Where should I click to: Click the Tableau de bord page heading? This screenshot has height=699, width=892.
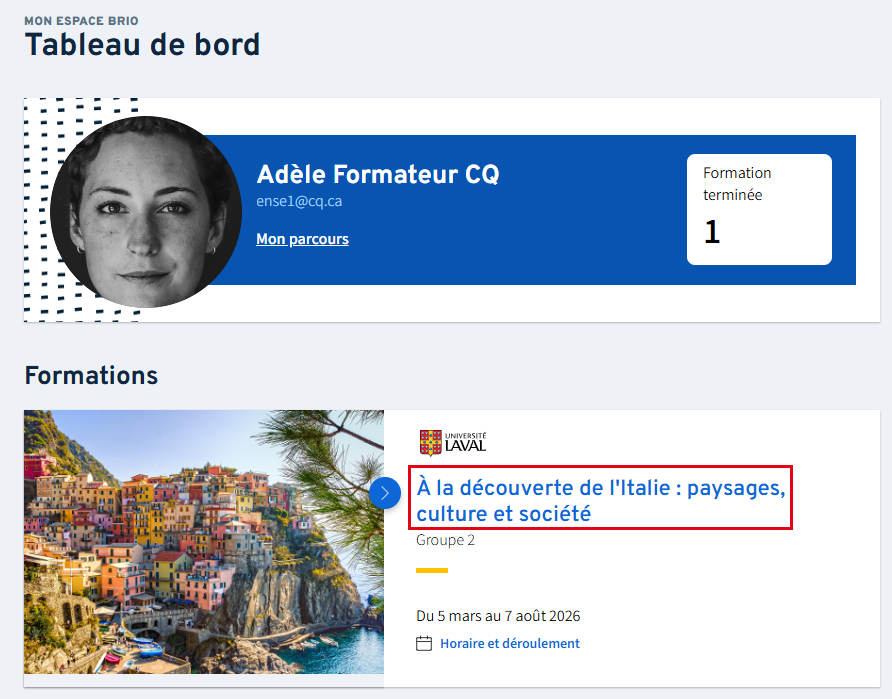click(x=142, y=45)
